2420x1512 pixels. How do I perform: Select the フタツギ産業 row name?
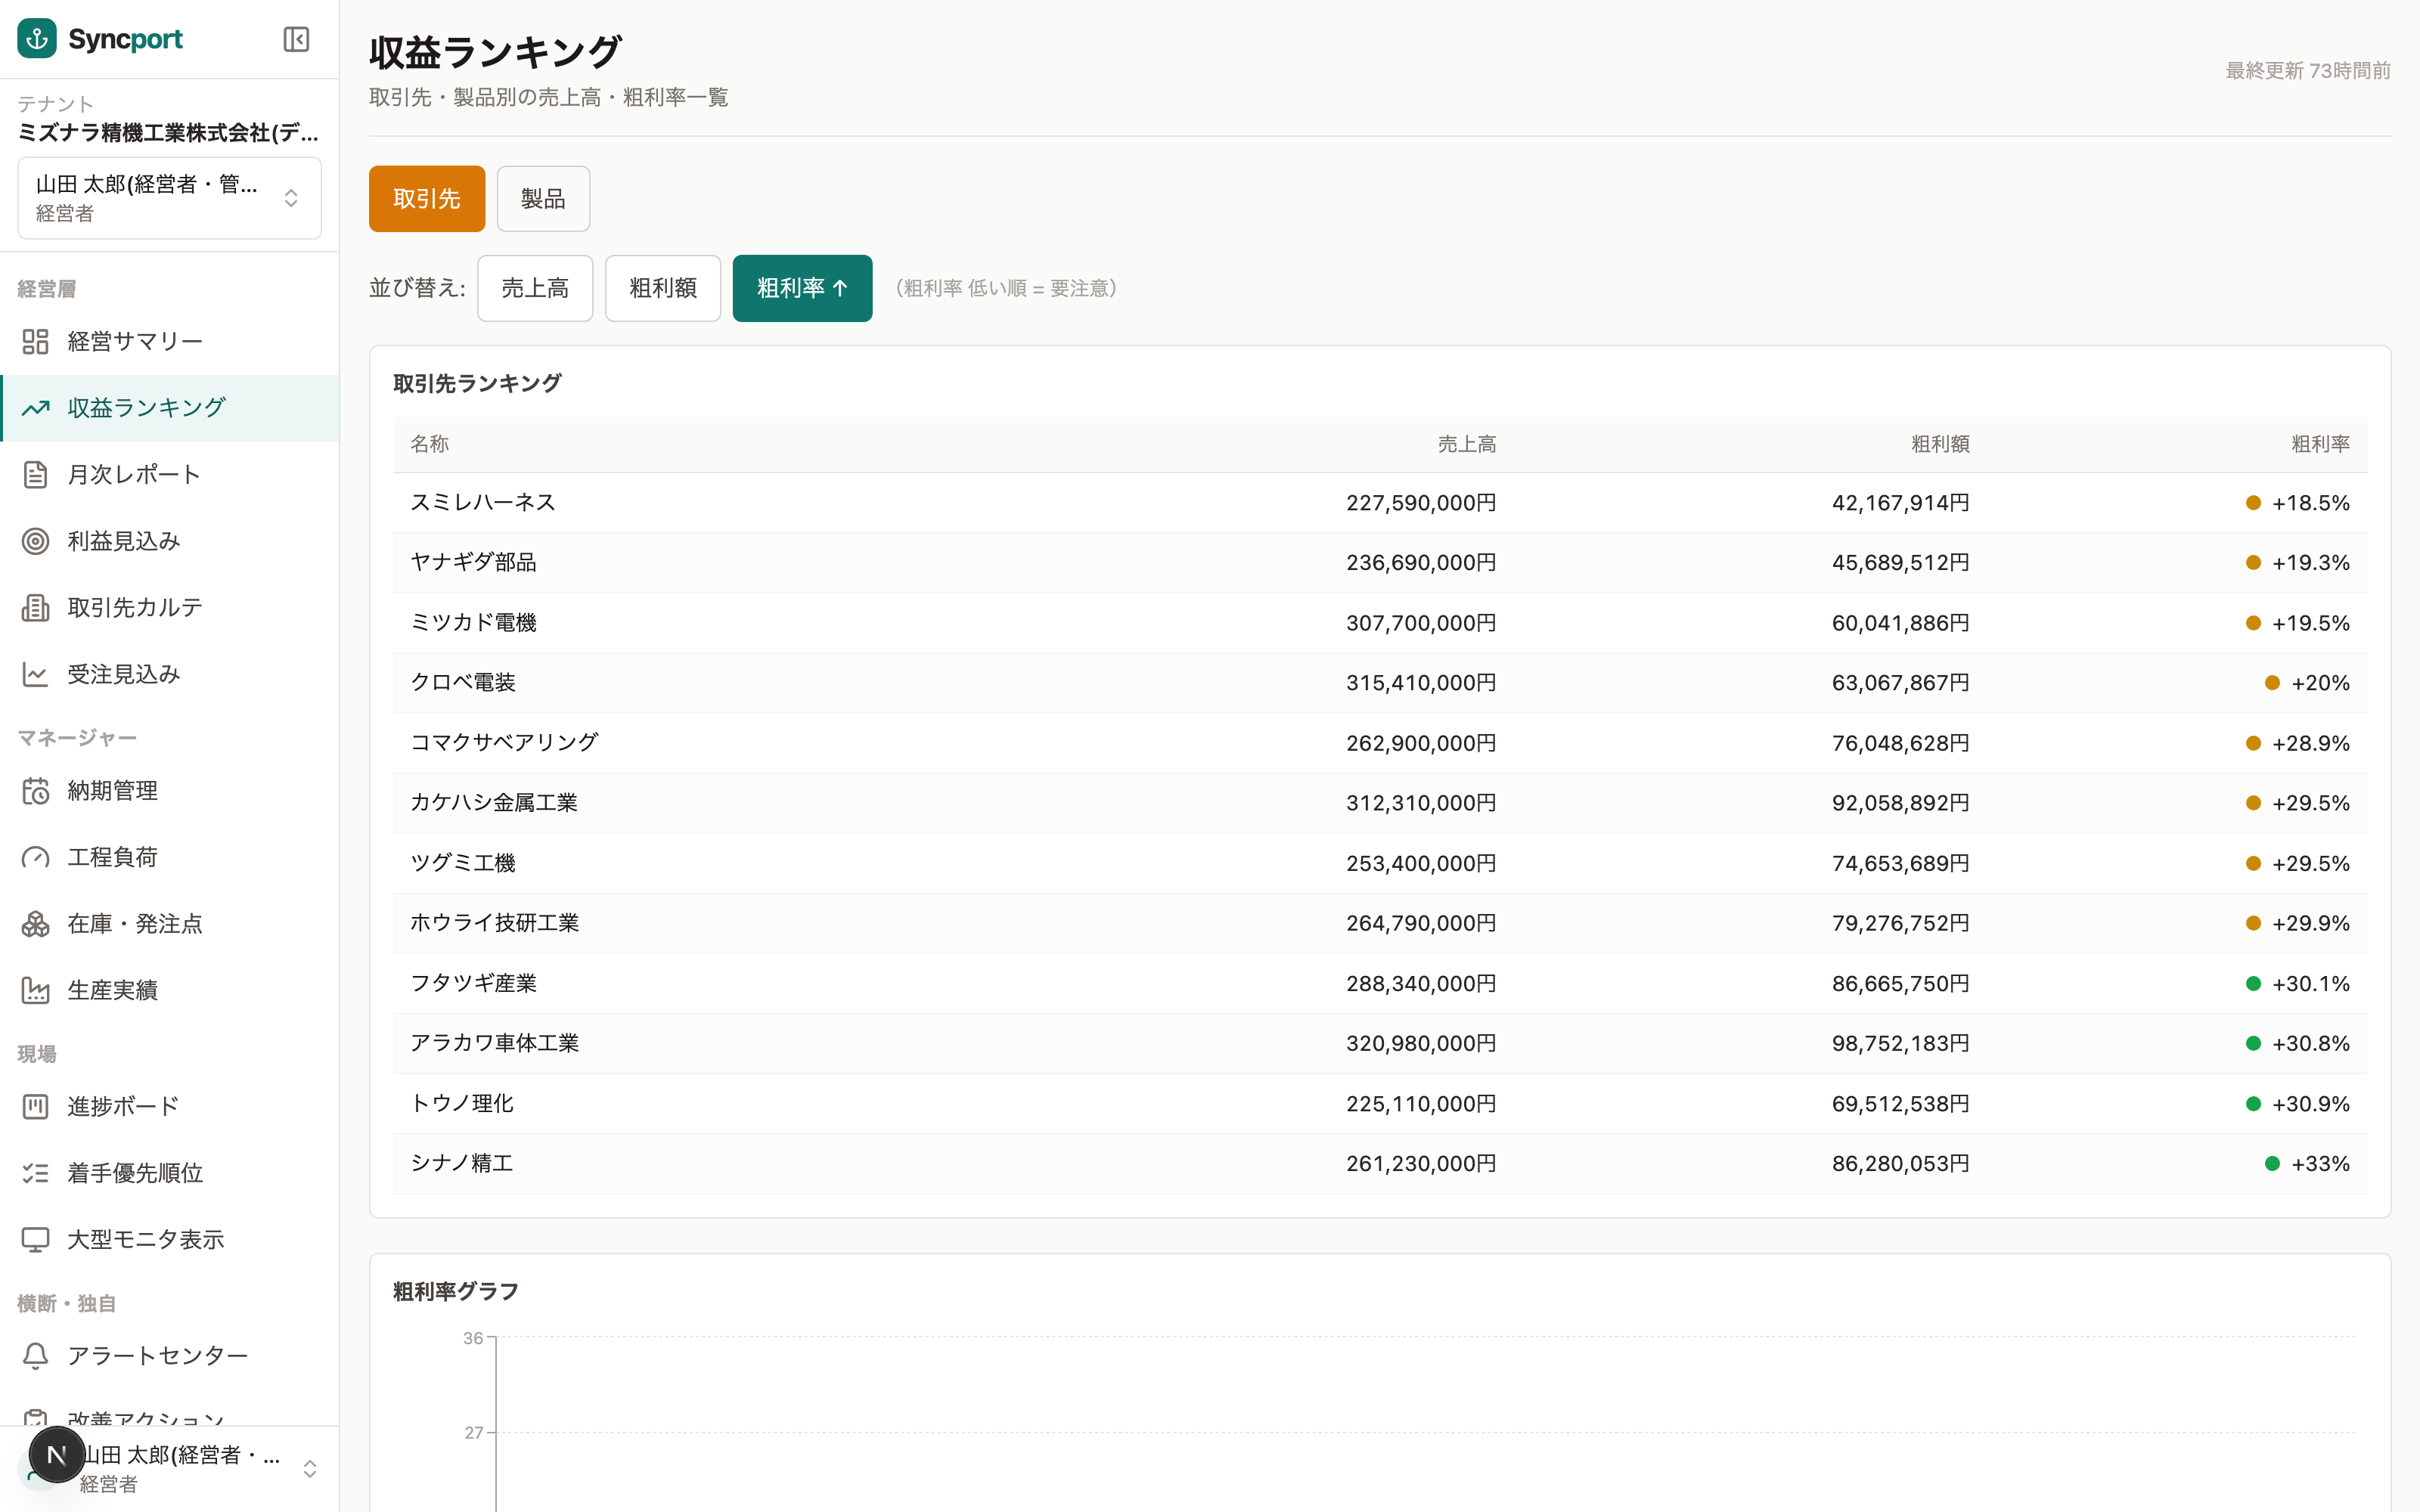(473, 984)
